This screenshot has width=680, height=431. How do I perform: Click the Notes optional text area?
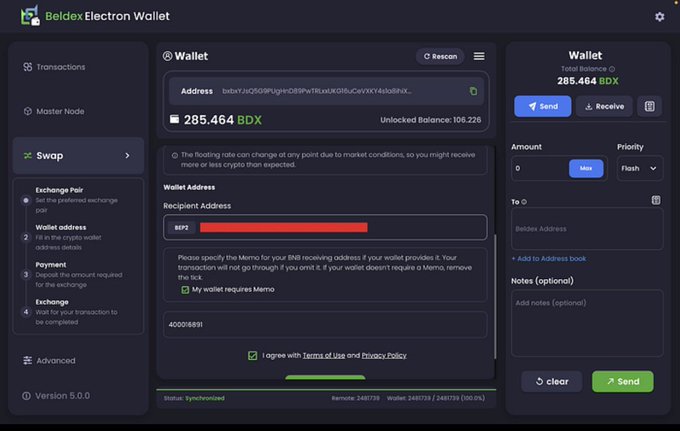tap(587, 323)
